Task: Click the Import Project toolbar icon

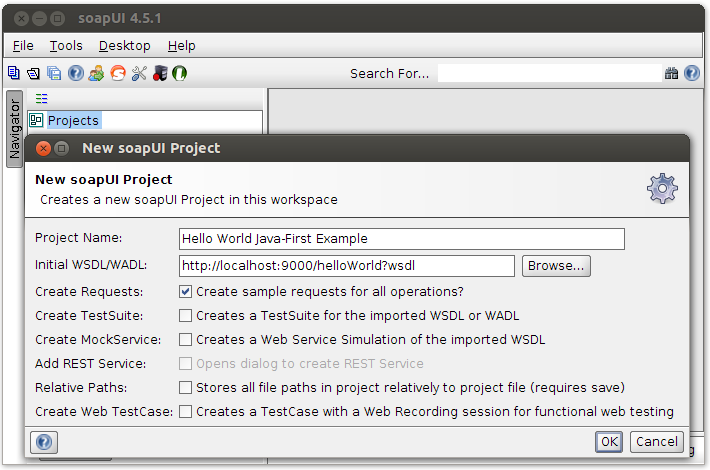Action: [x=34, y=73]
